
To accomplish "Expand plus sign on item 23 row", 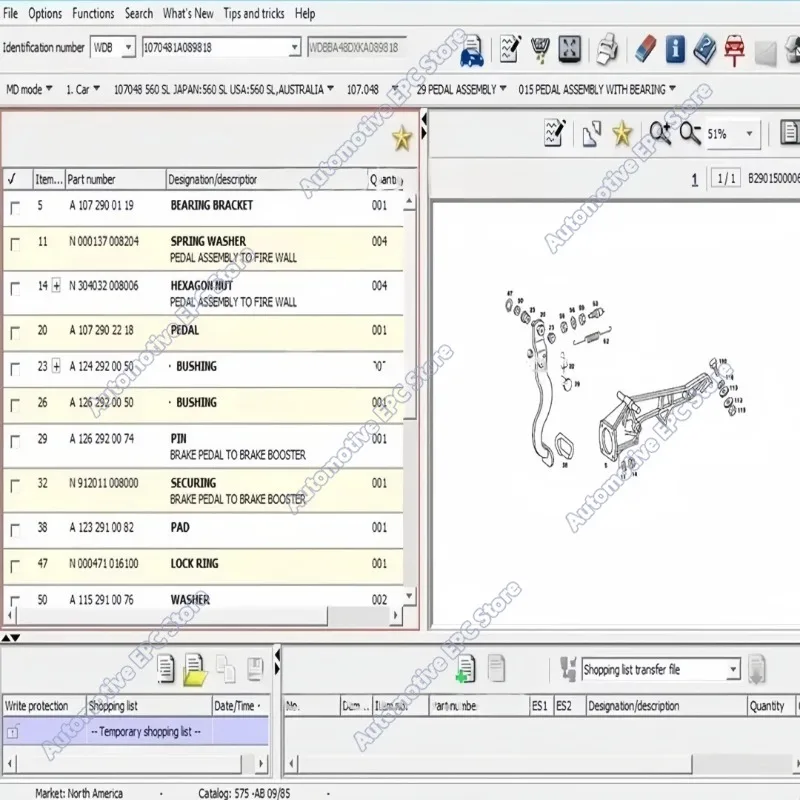I will coord(56,366).
